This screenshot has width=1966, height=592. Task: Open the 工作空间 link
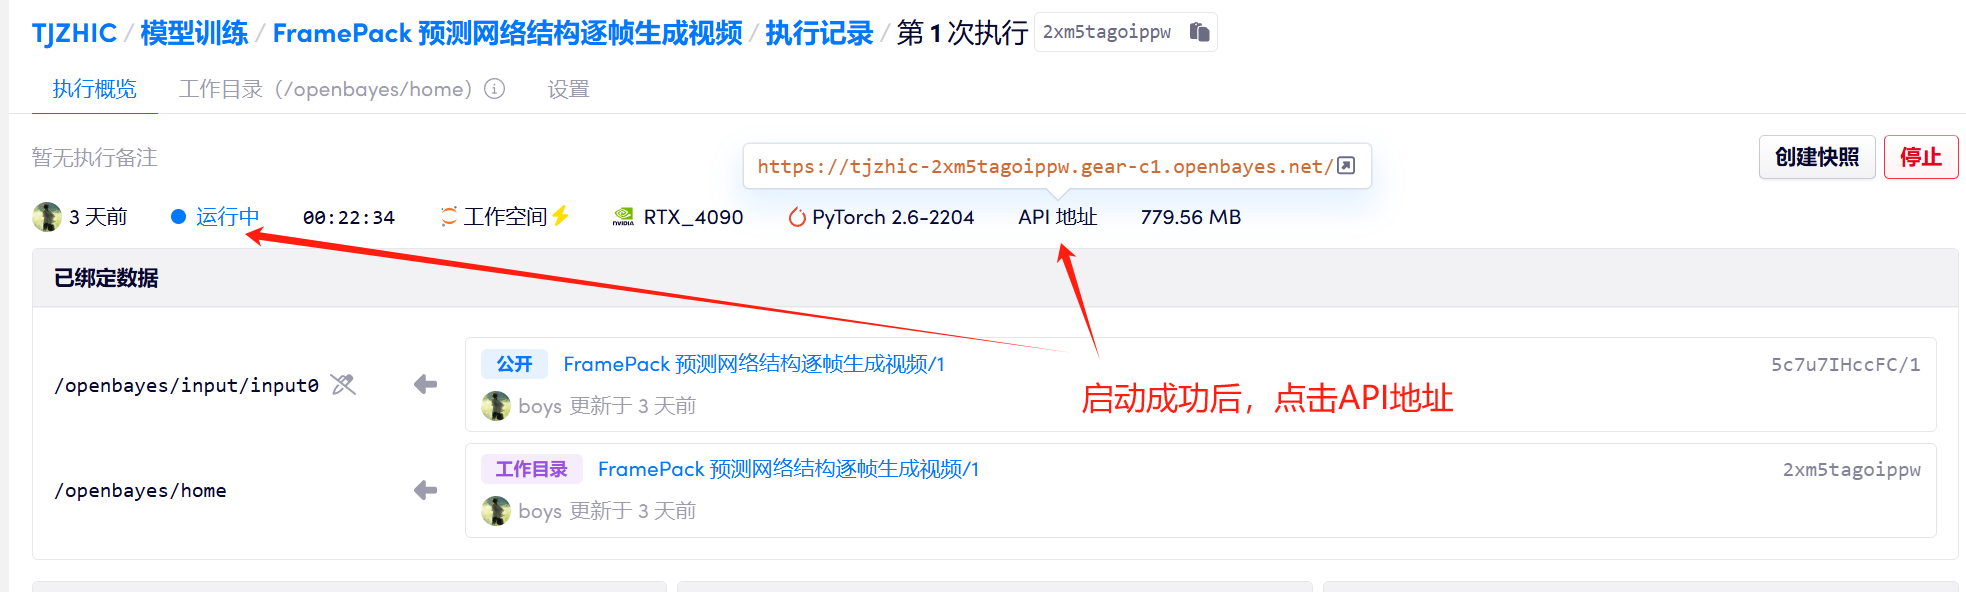(x=505, y=217)
